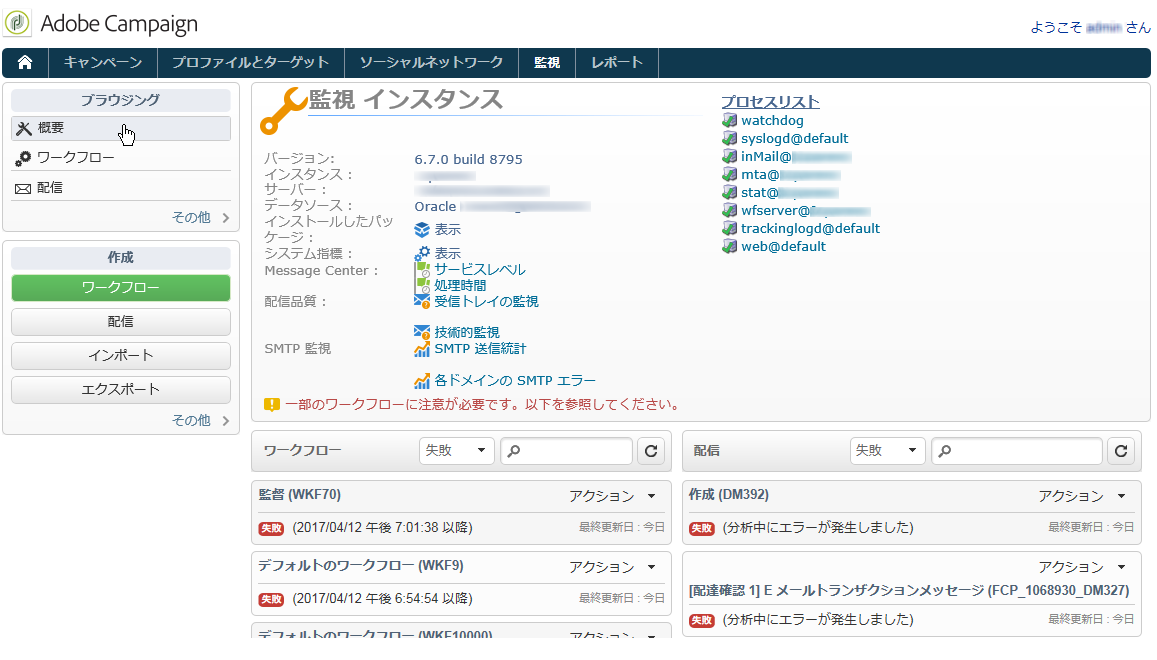The image size is (1157, 660).
Task: Open 技術的監視 link
Action: [x=466, y=333]
